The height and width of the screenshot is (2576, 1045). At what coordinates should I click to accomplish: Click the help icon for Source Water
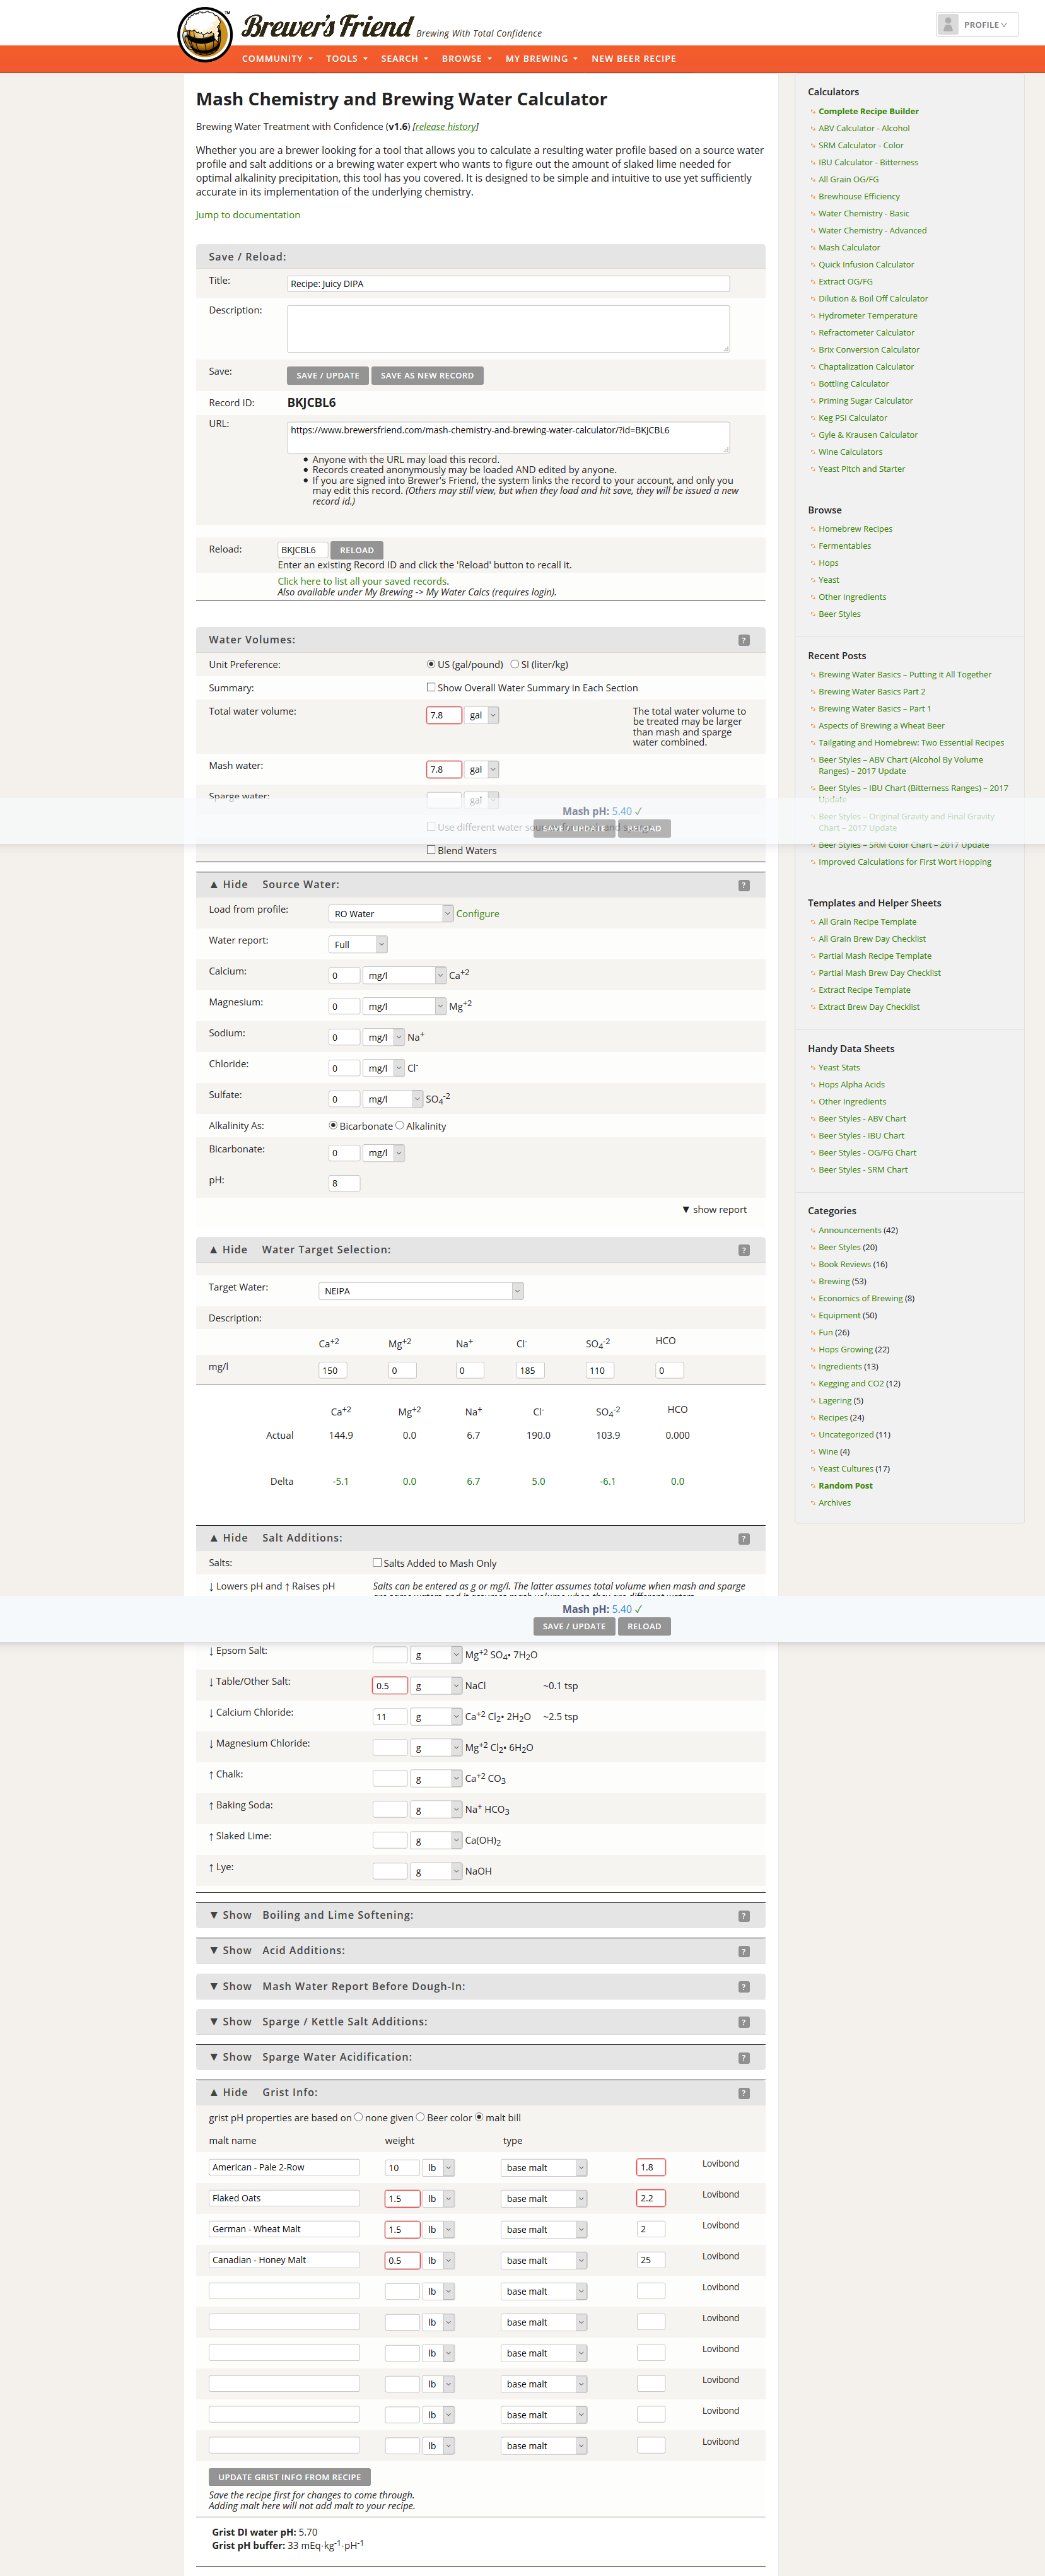tap(743, 885)
